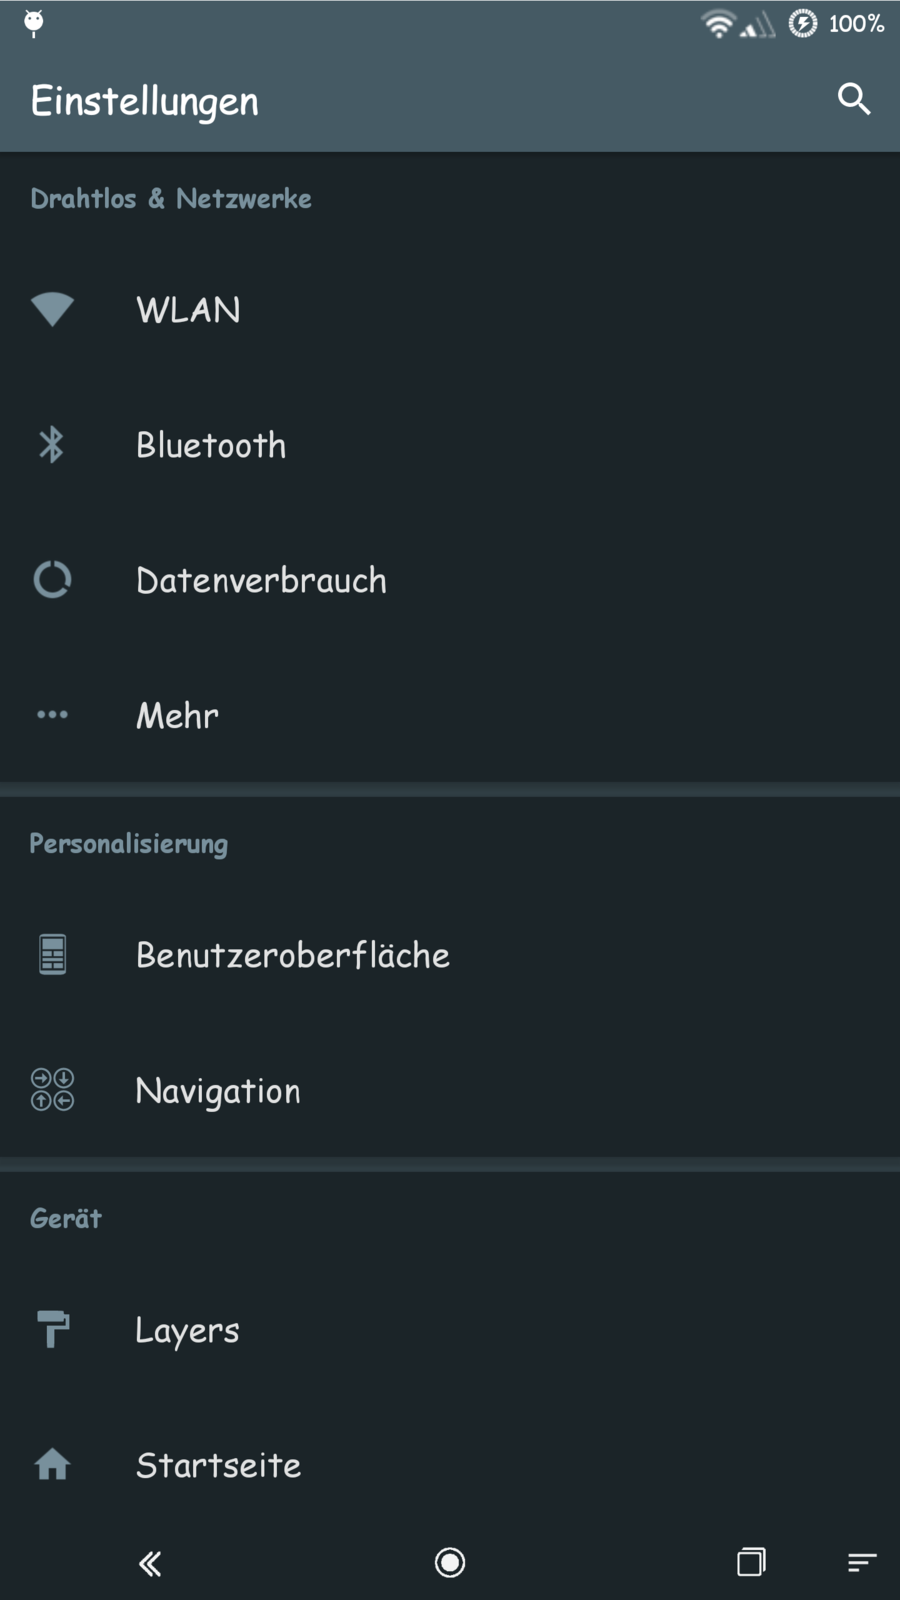The image size is (900, 1600).
Task: Open WLAN settings
Action: coord(188,310)
